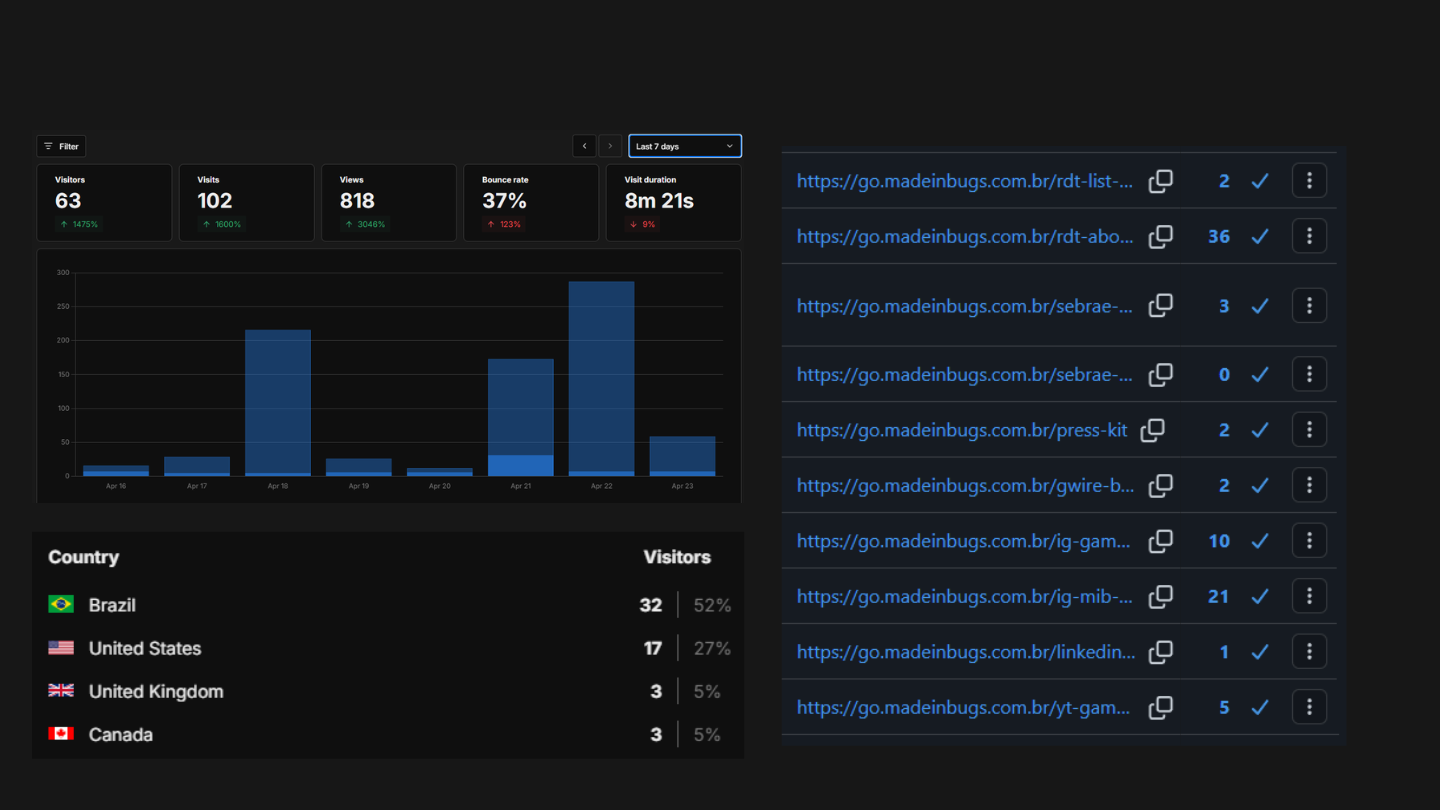Click the Apr 18 bar in chart
This screenshot has height=810, width=1440.
tap(278, 403)
